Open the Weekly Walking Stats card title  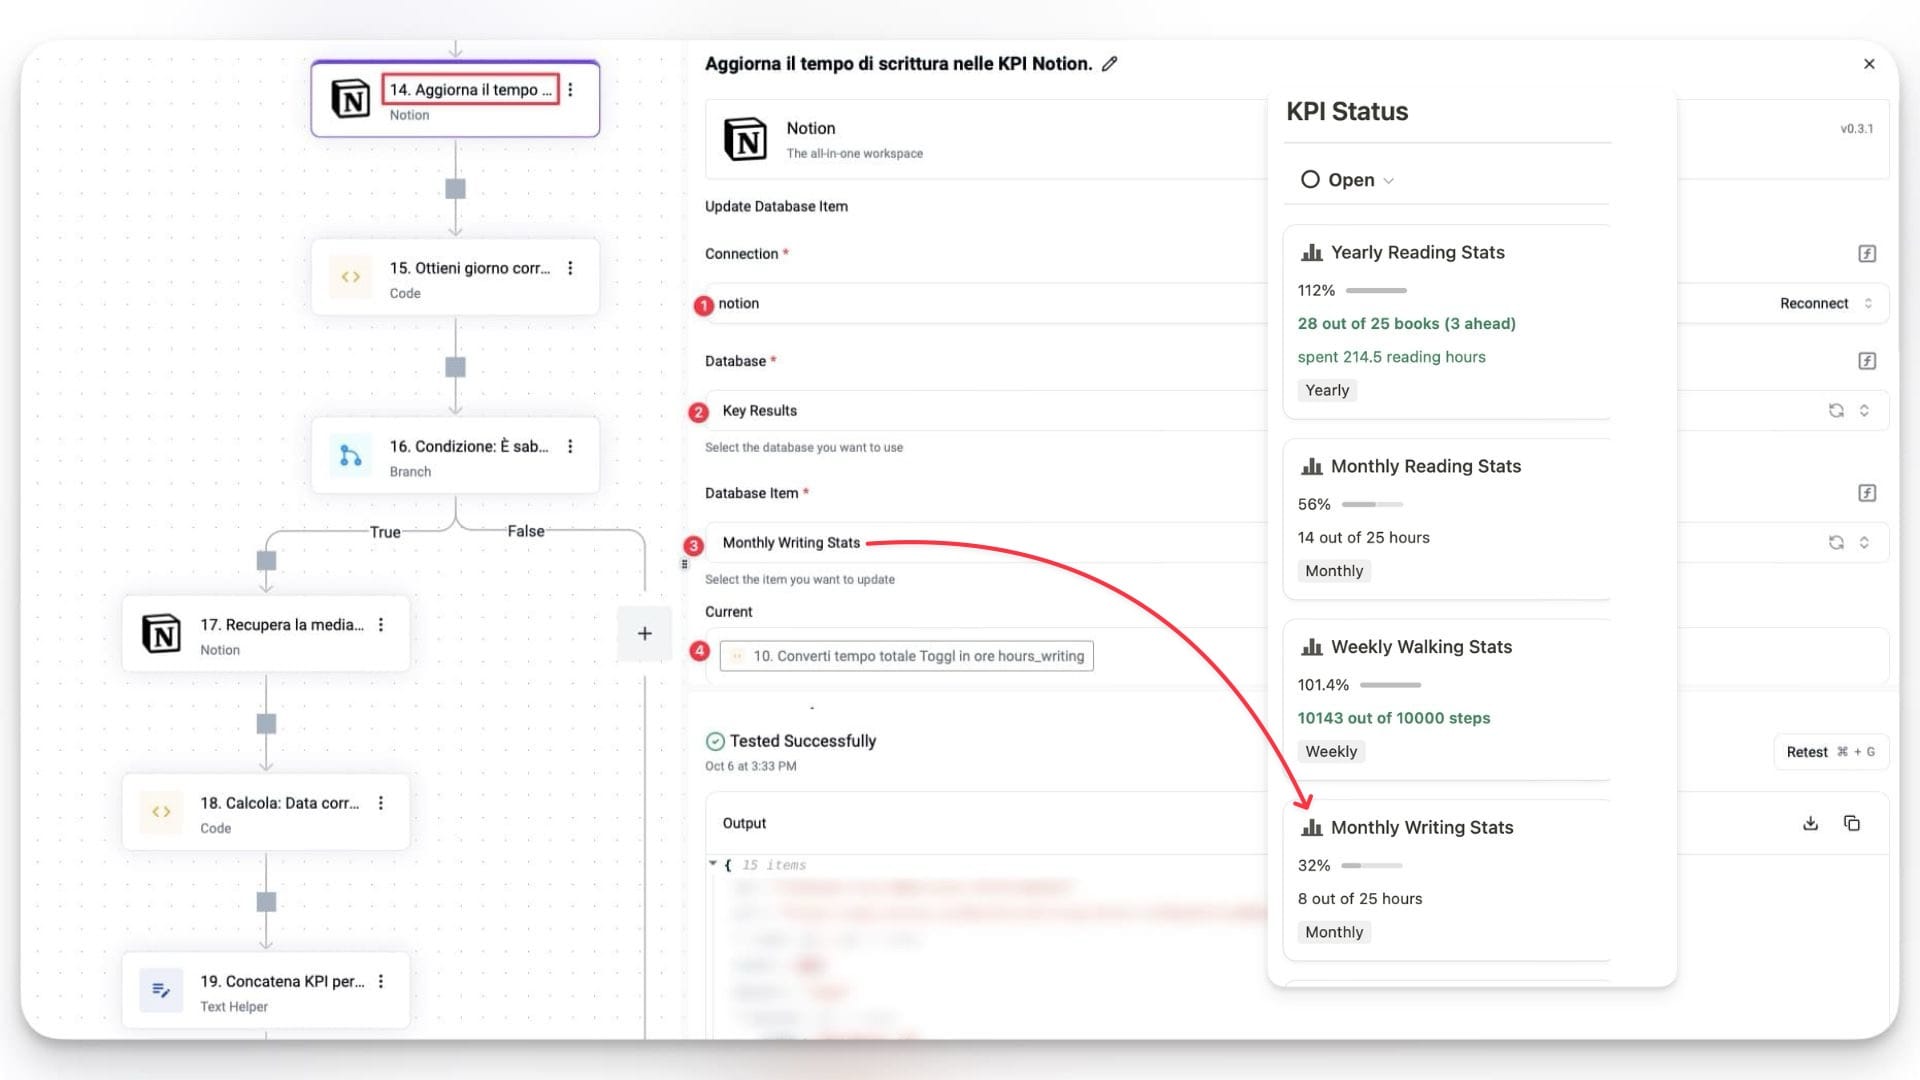1421,648
